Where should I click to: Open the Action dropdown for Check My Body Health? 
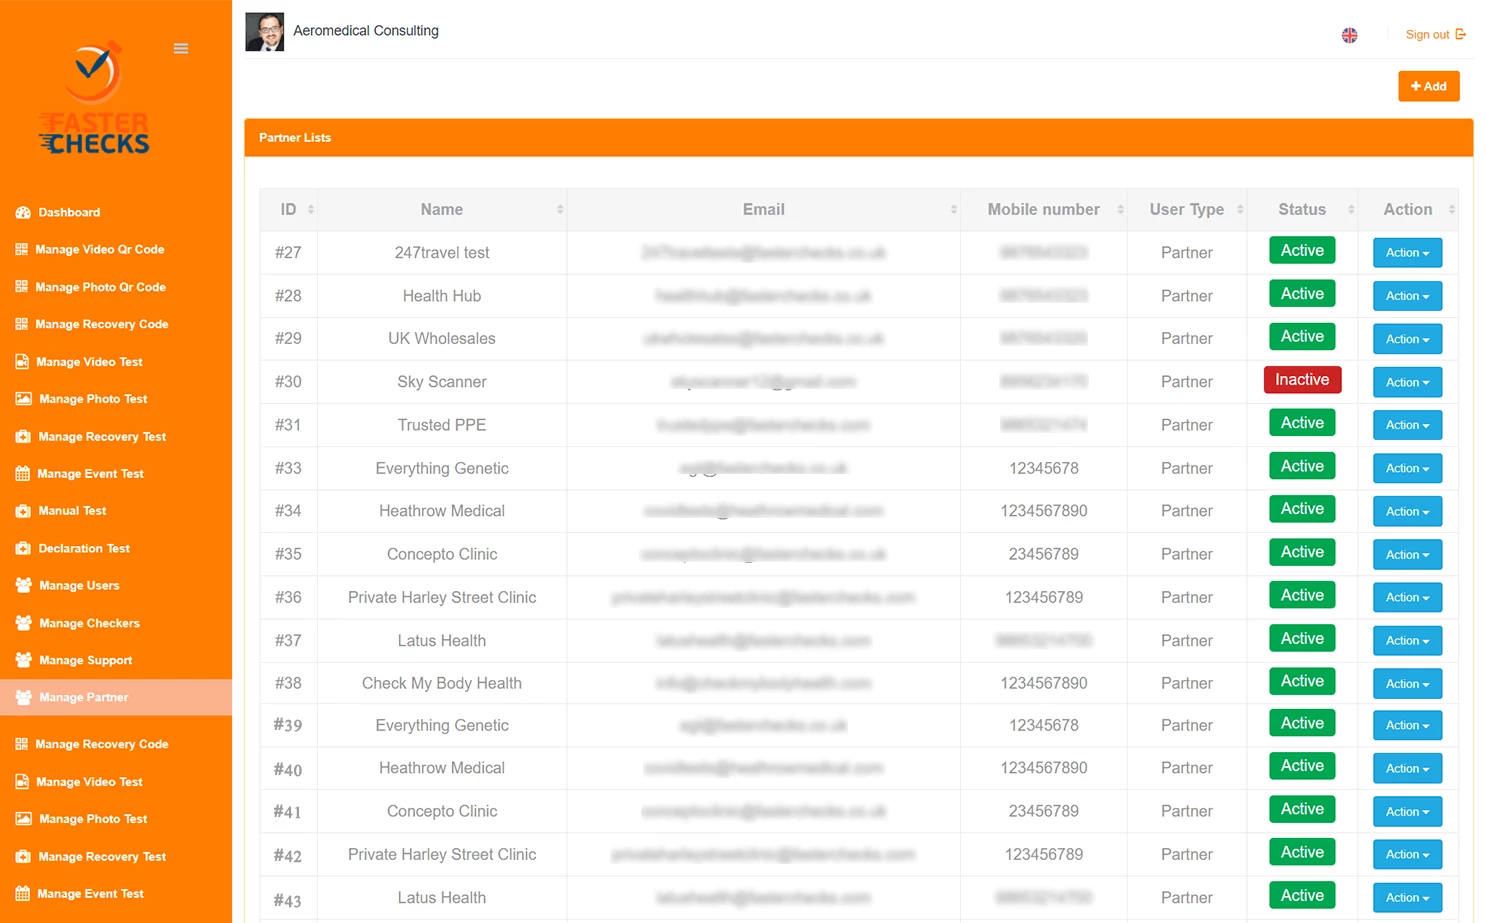click(x=1406, y=683)
